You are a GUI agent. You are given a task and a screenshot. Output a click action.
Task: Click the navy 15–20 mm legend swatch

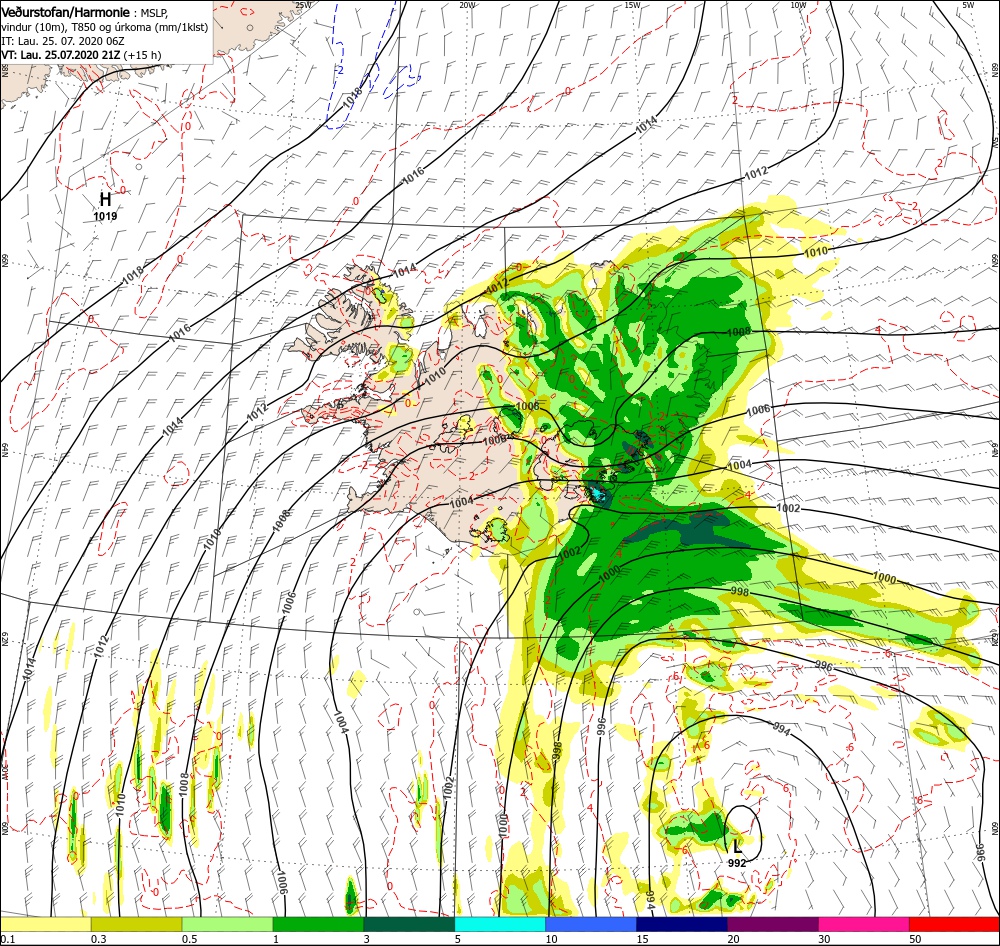coord(682,924)
